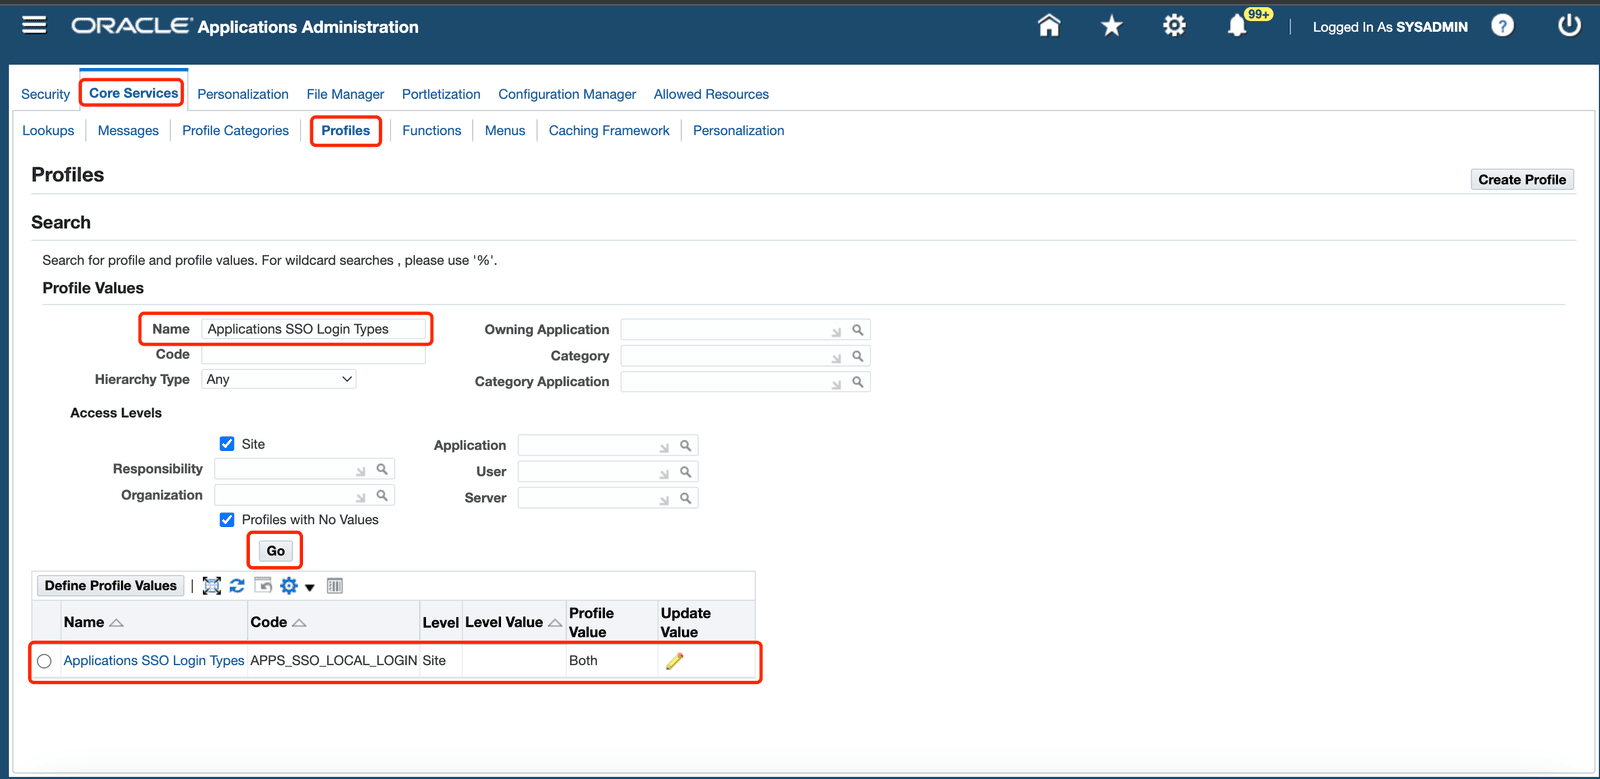Click the Create Profile button
1600x779 pixels.
(x=1522, y=180)
